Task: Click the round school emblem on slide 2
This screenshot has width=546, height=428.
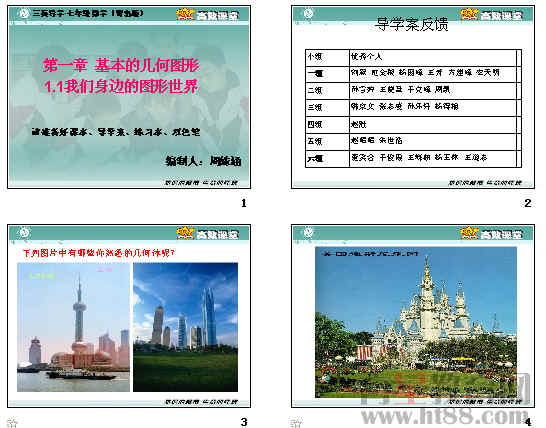Action: click(x=308, y=14)
